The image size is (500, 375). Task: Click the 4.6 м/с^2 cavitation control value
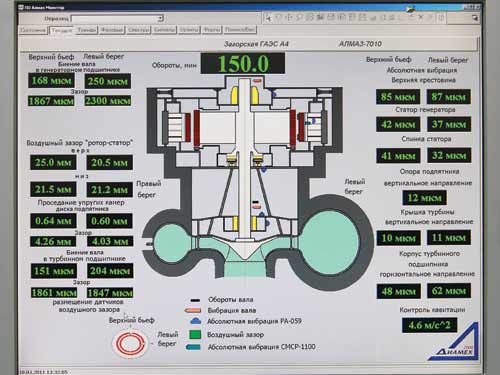(x=429, y=325)
